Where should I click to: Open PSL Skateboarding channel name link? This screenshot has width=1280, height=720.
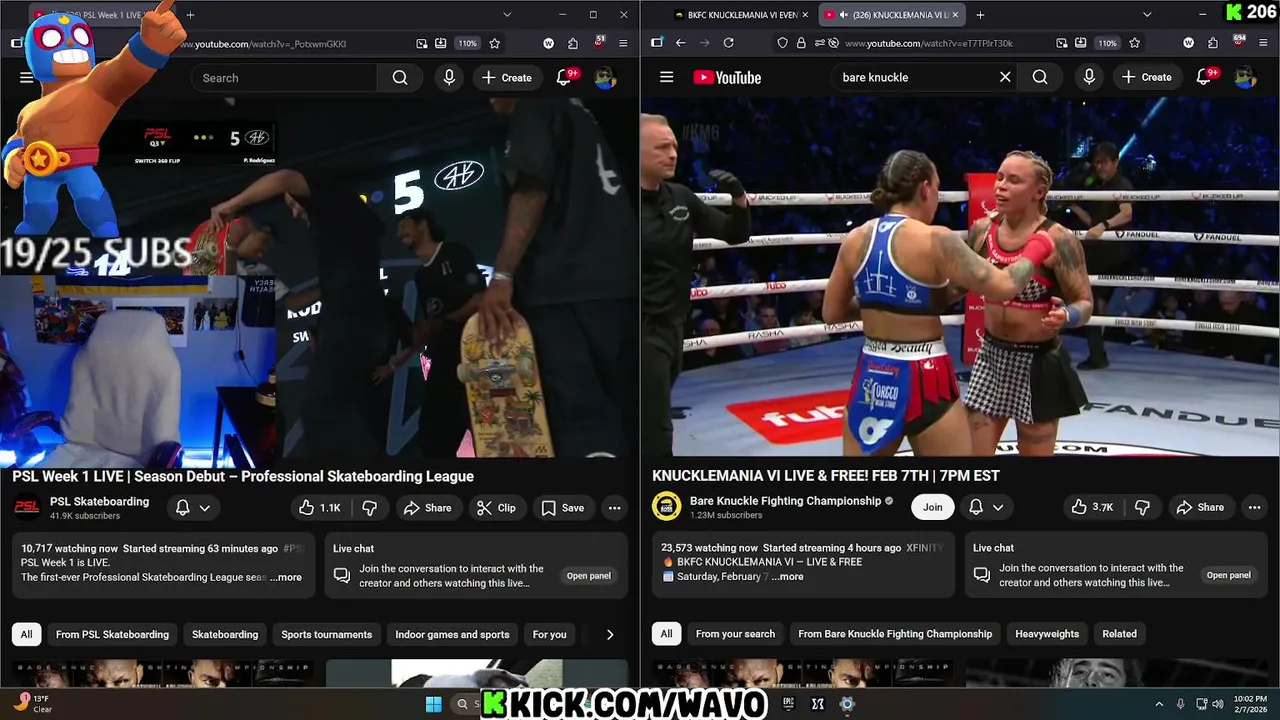click(99, 502)
